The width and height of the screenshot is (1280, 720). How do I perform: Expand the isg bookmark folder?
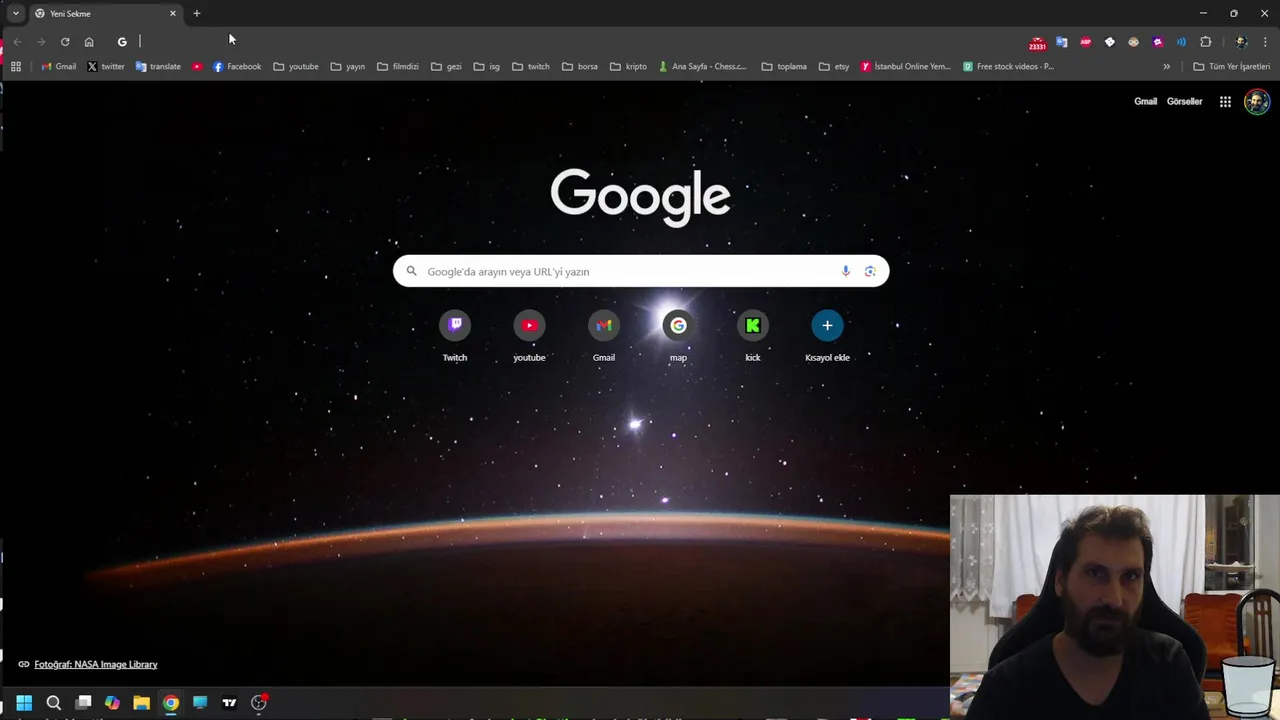pos(487,67)
